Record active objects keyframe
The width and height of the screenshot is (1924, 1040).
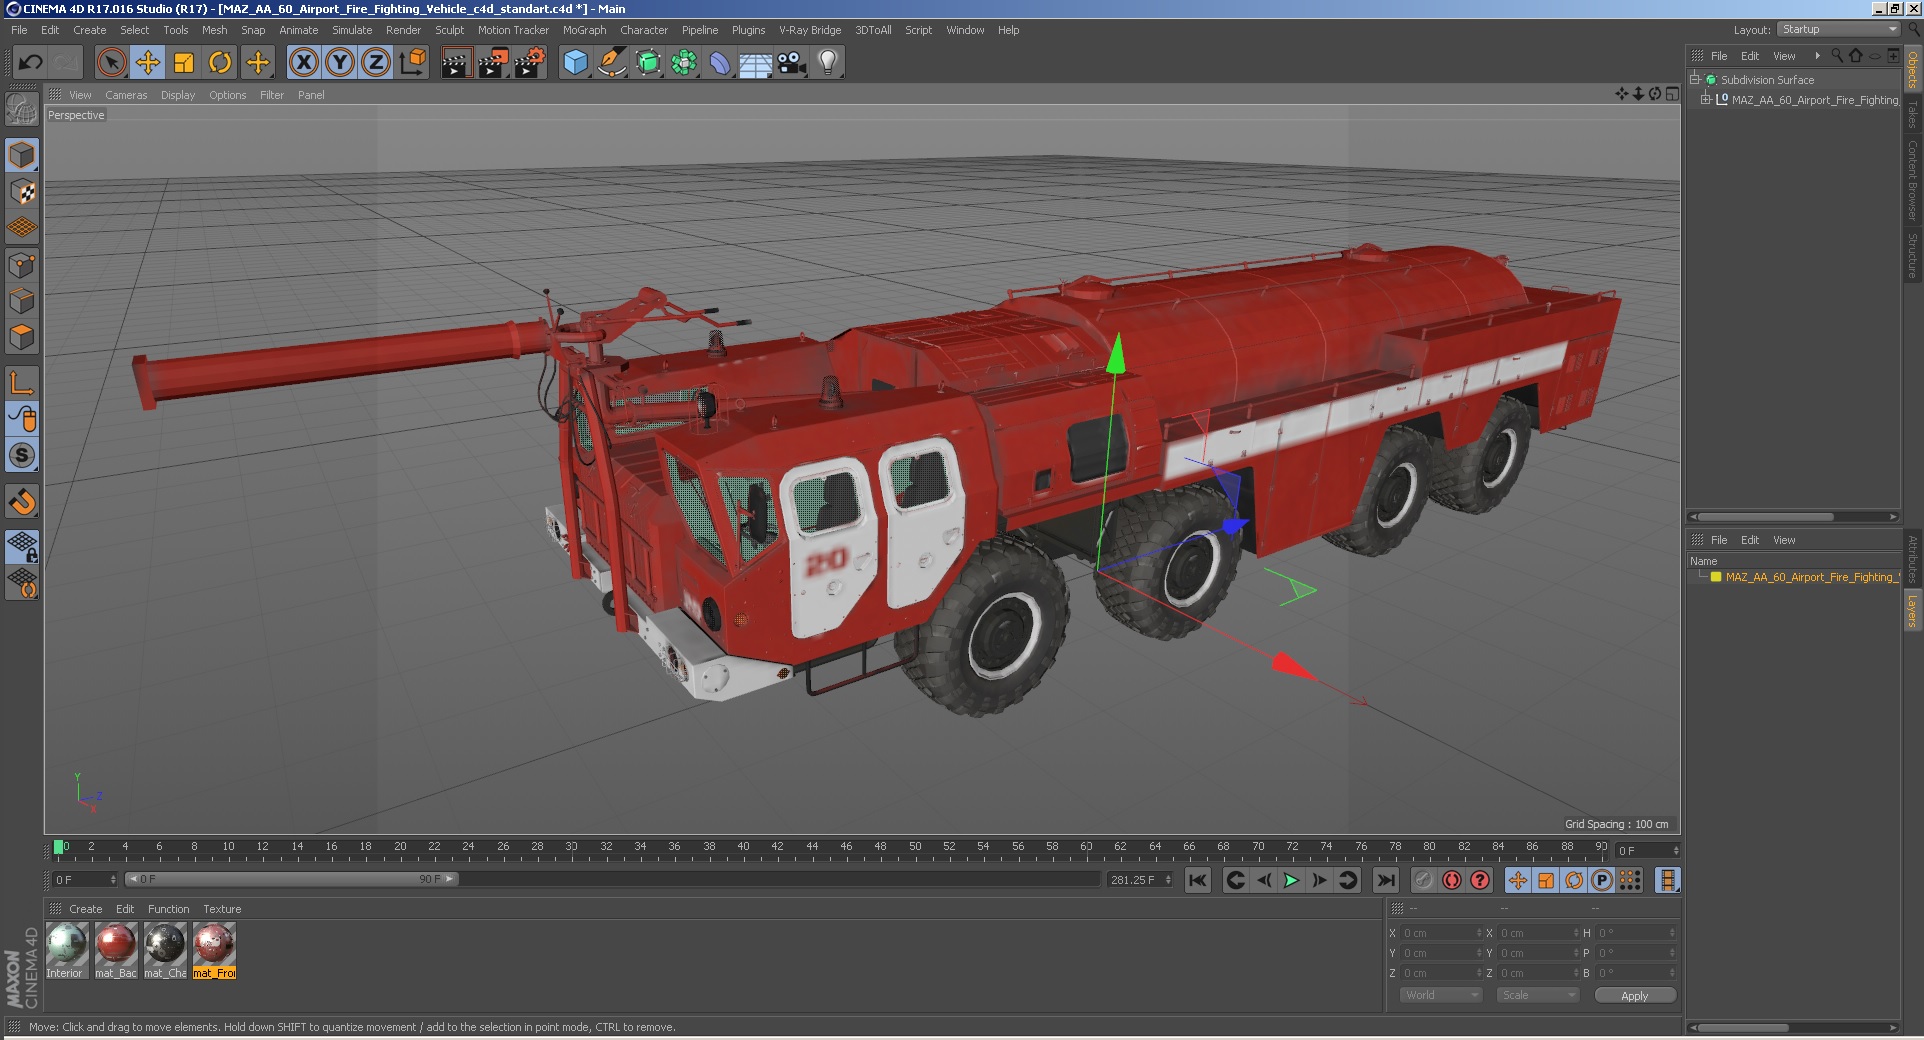(1424, 880)
